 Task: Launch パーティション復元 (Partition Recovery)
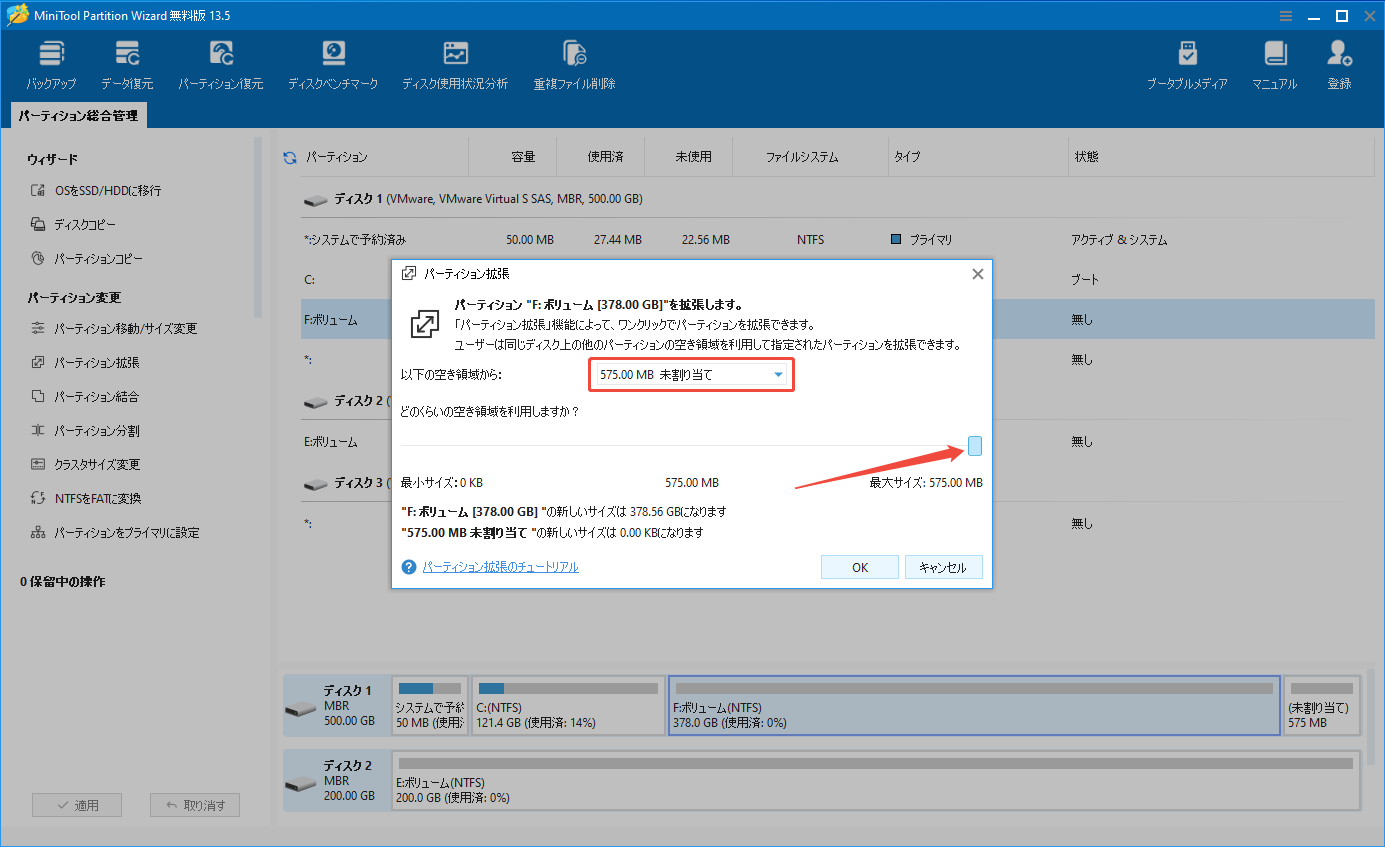point(219,62)
